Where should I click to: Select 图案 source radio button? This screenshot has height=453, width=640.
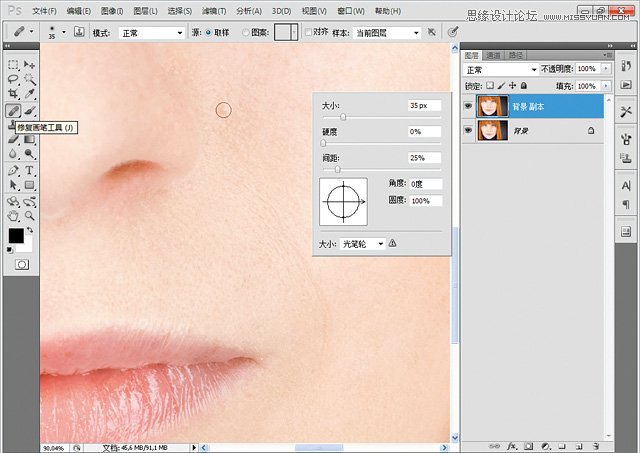(x=246, y=32)
